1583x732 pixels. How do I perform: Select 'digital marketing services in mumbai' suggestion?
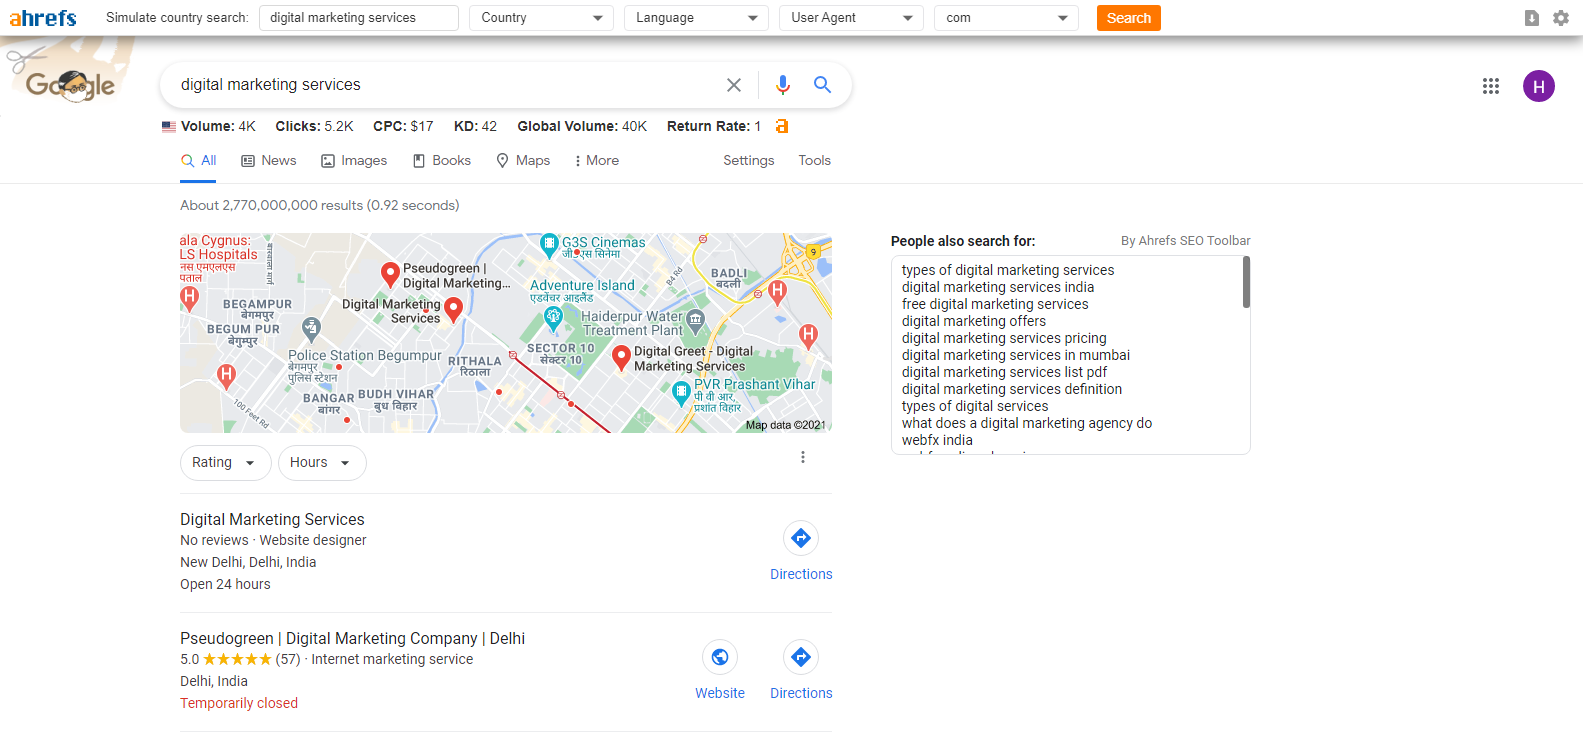(x=1016, y=355)
